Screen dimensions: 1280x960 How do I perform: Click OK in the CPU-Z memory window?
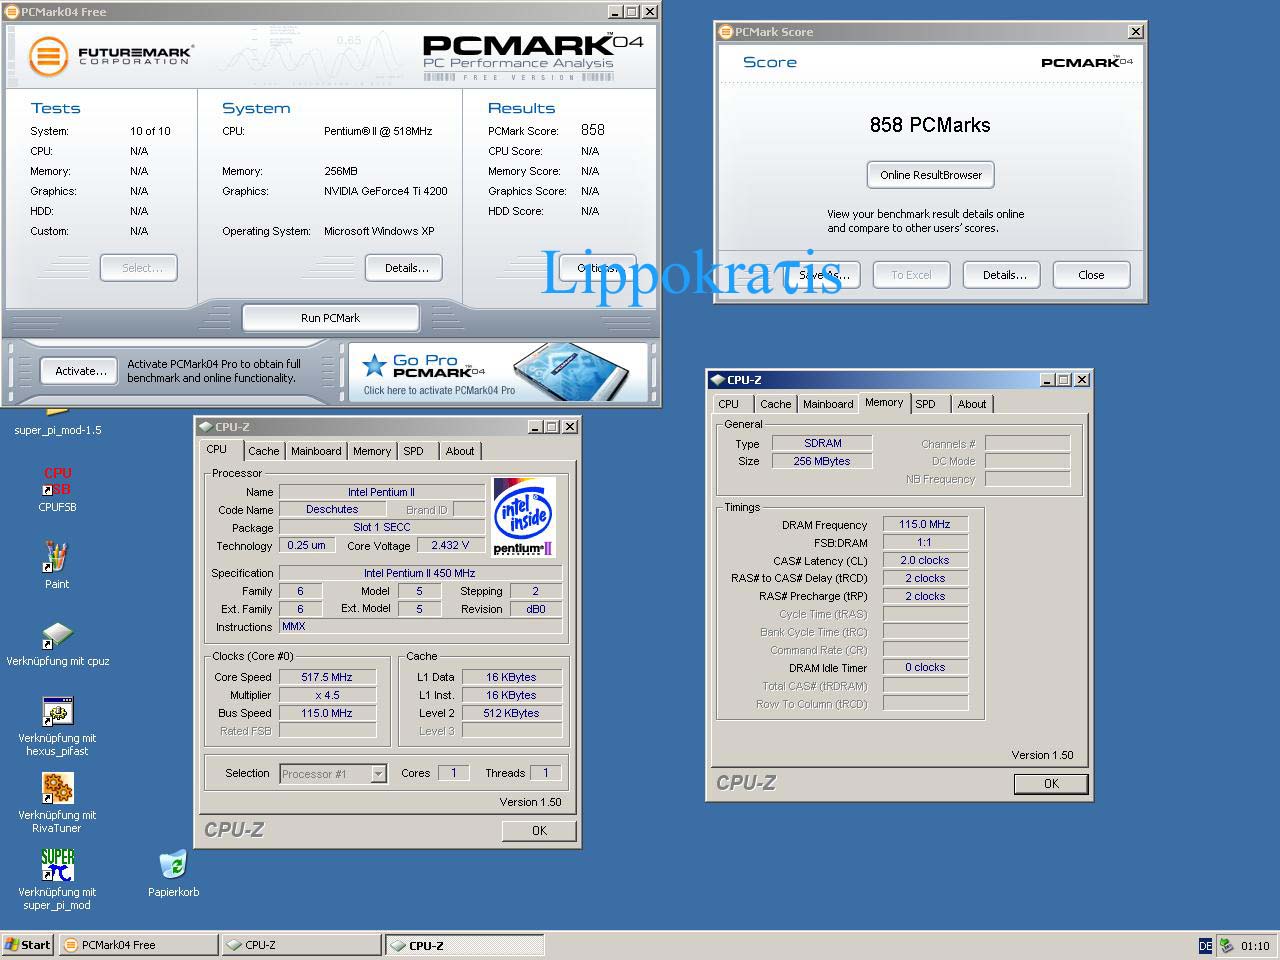pyautogui.click(x=1051, y=784)
